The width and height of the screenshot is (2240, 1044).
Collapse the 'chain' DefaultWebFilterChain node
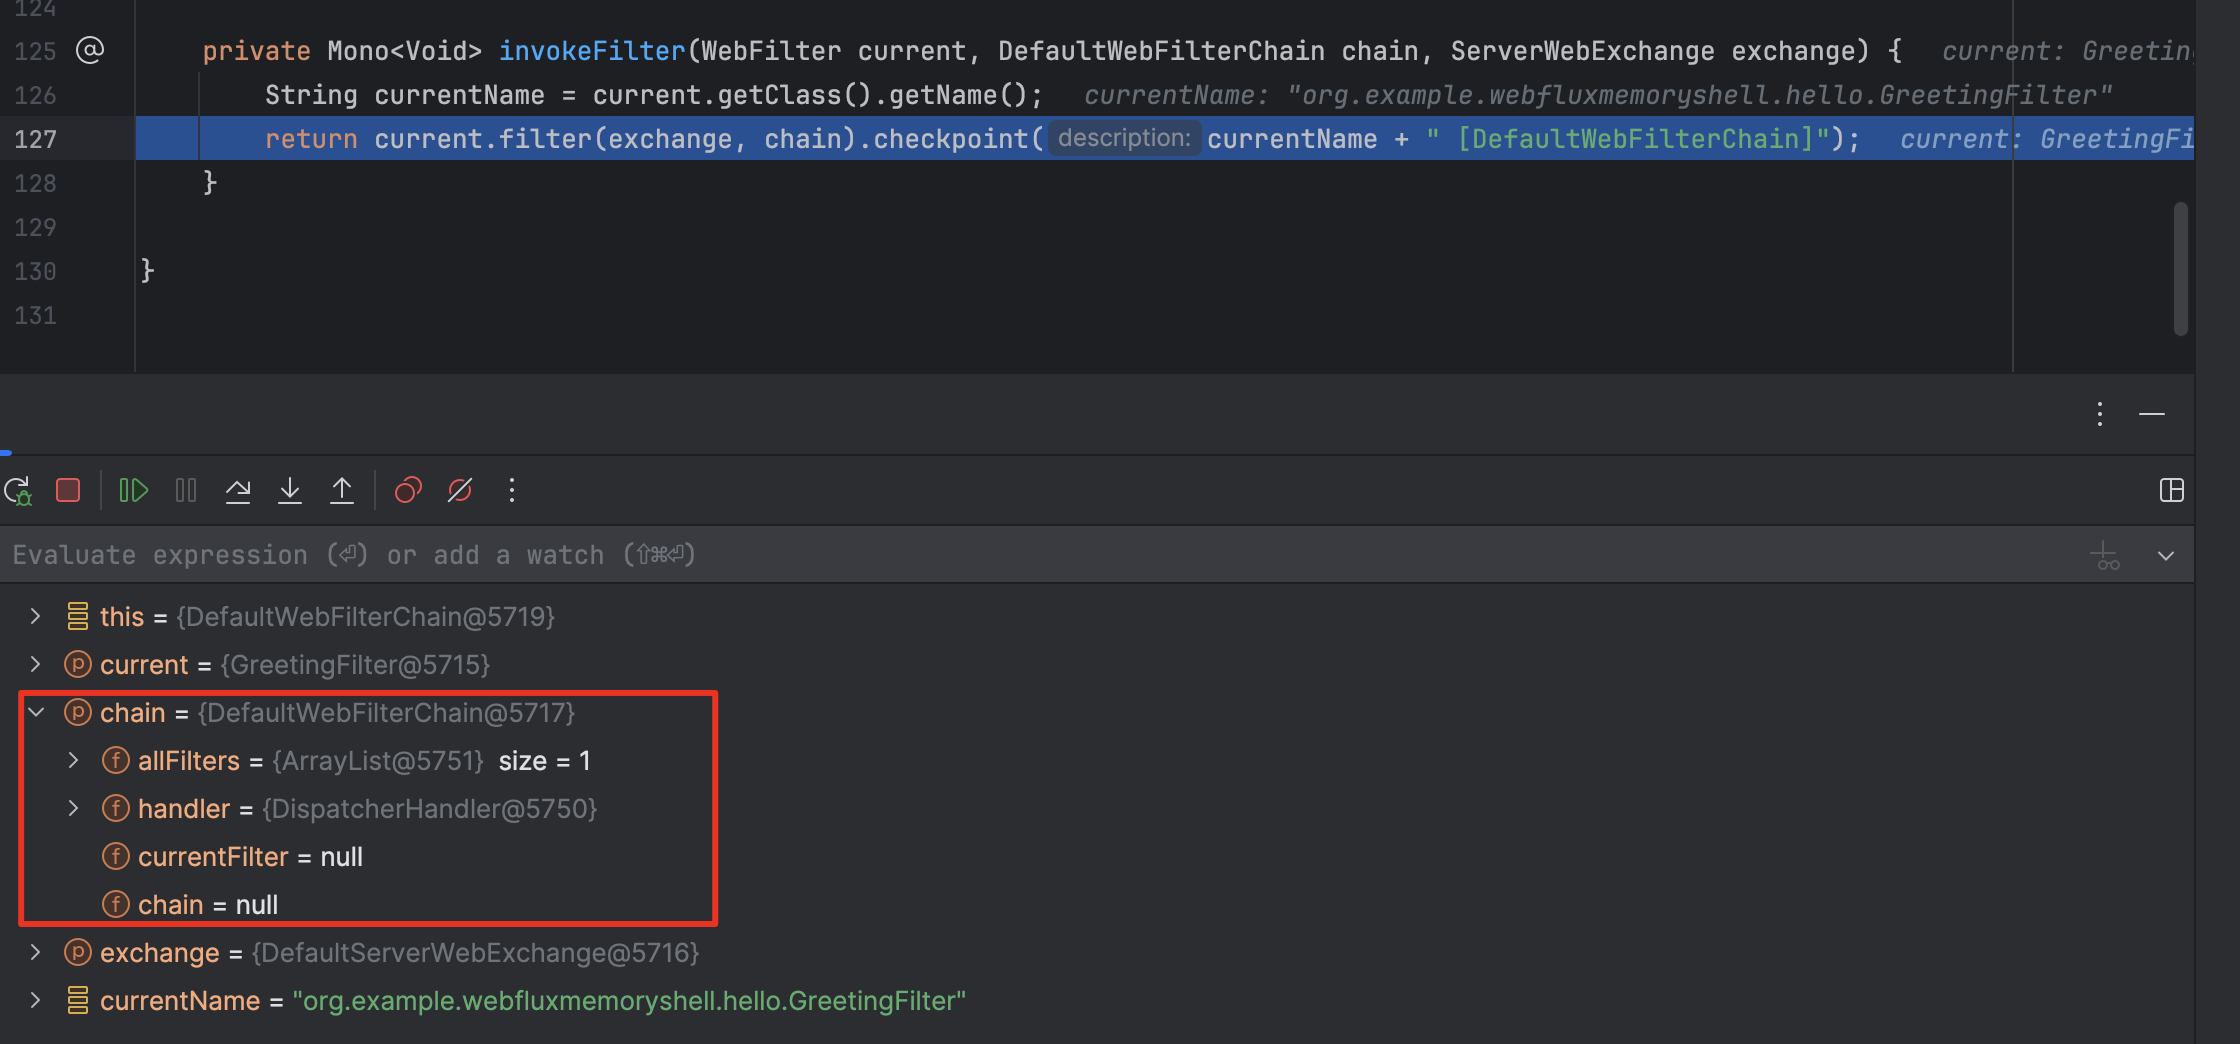pyautogui.click(x=36, y=712)
